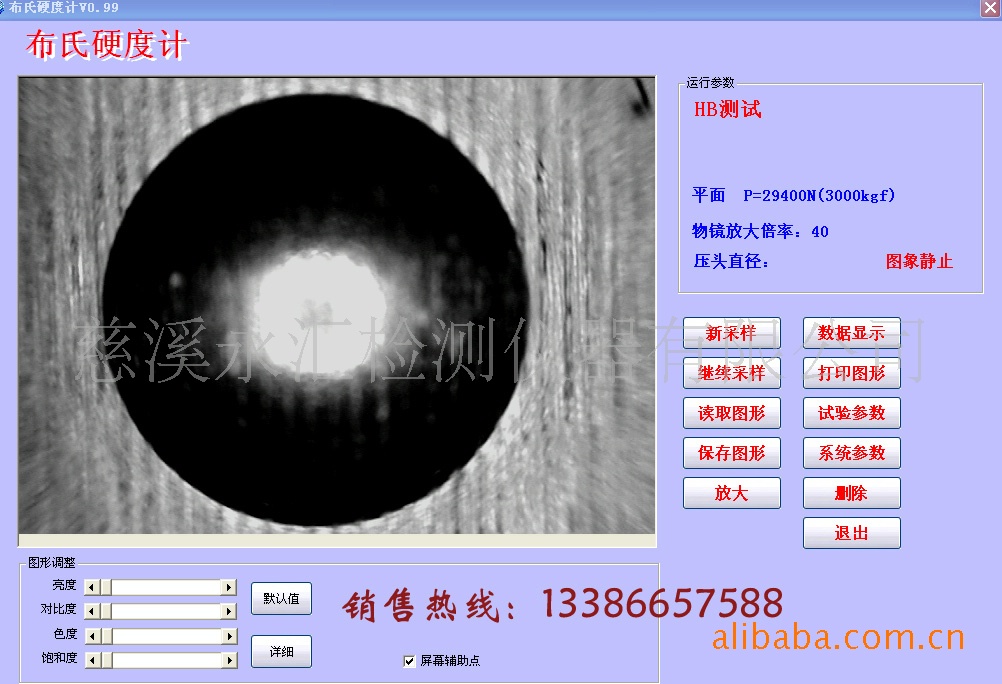Open 系统参数 system parameters
This screenshot has width=1002, height=684.
tap(851, 453)
